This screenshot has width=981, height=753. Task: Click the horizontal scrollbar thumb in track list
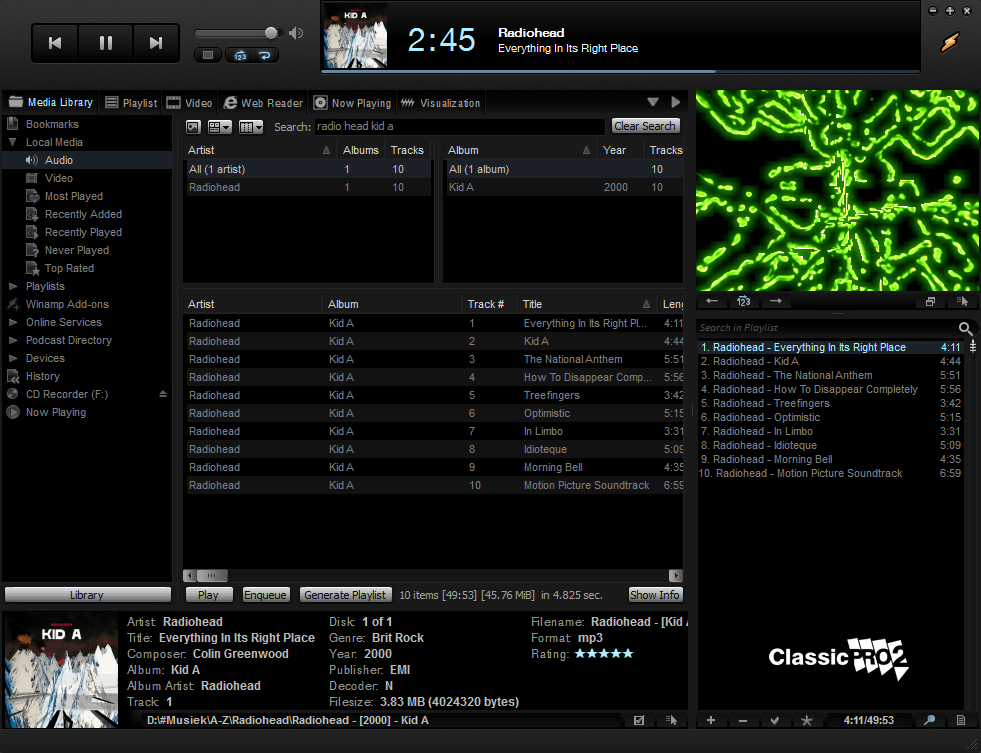(x=212, y=575)
